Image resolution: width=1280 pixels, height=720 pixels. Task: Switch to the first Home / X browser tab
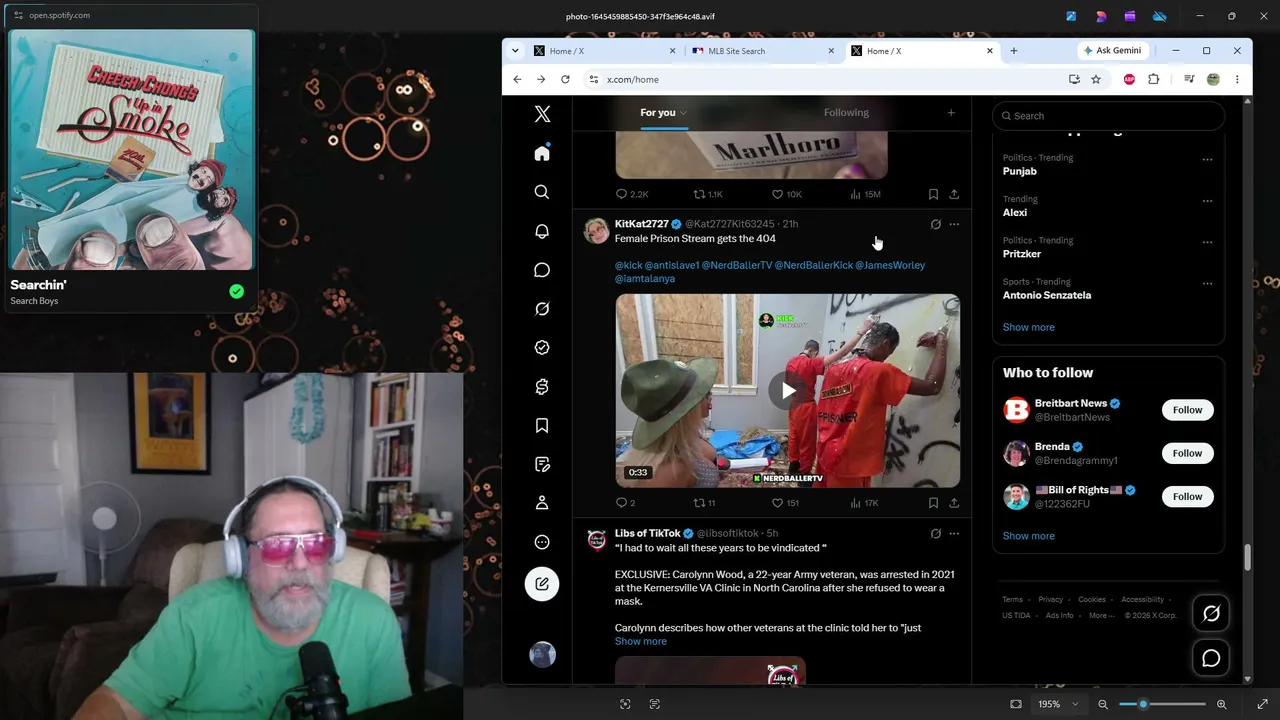(x=603, y=51)
